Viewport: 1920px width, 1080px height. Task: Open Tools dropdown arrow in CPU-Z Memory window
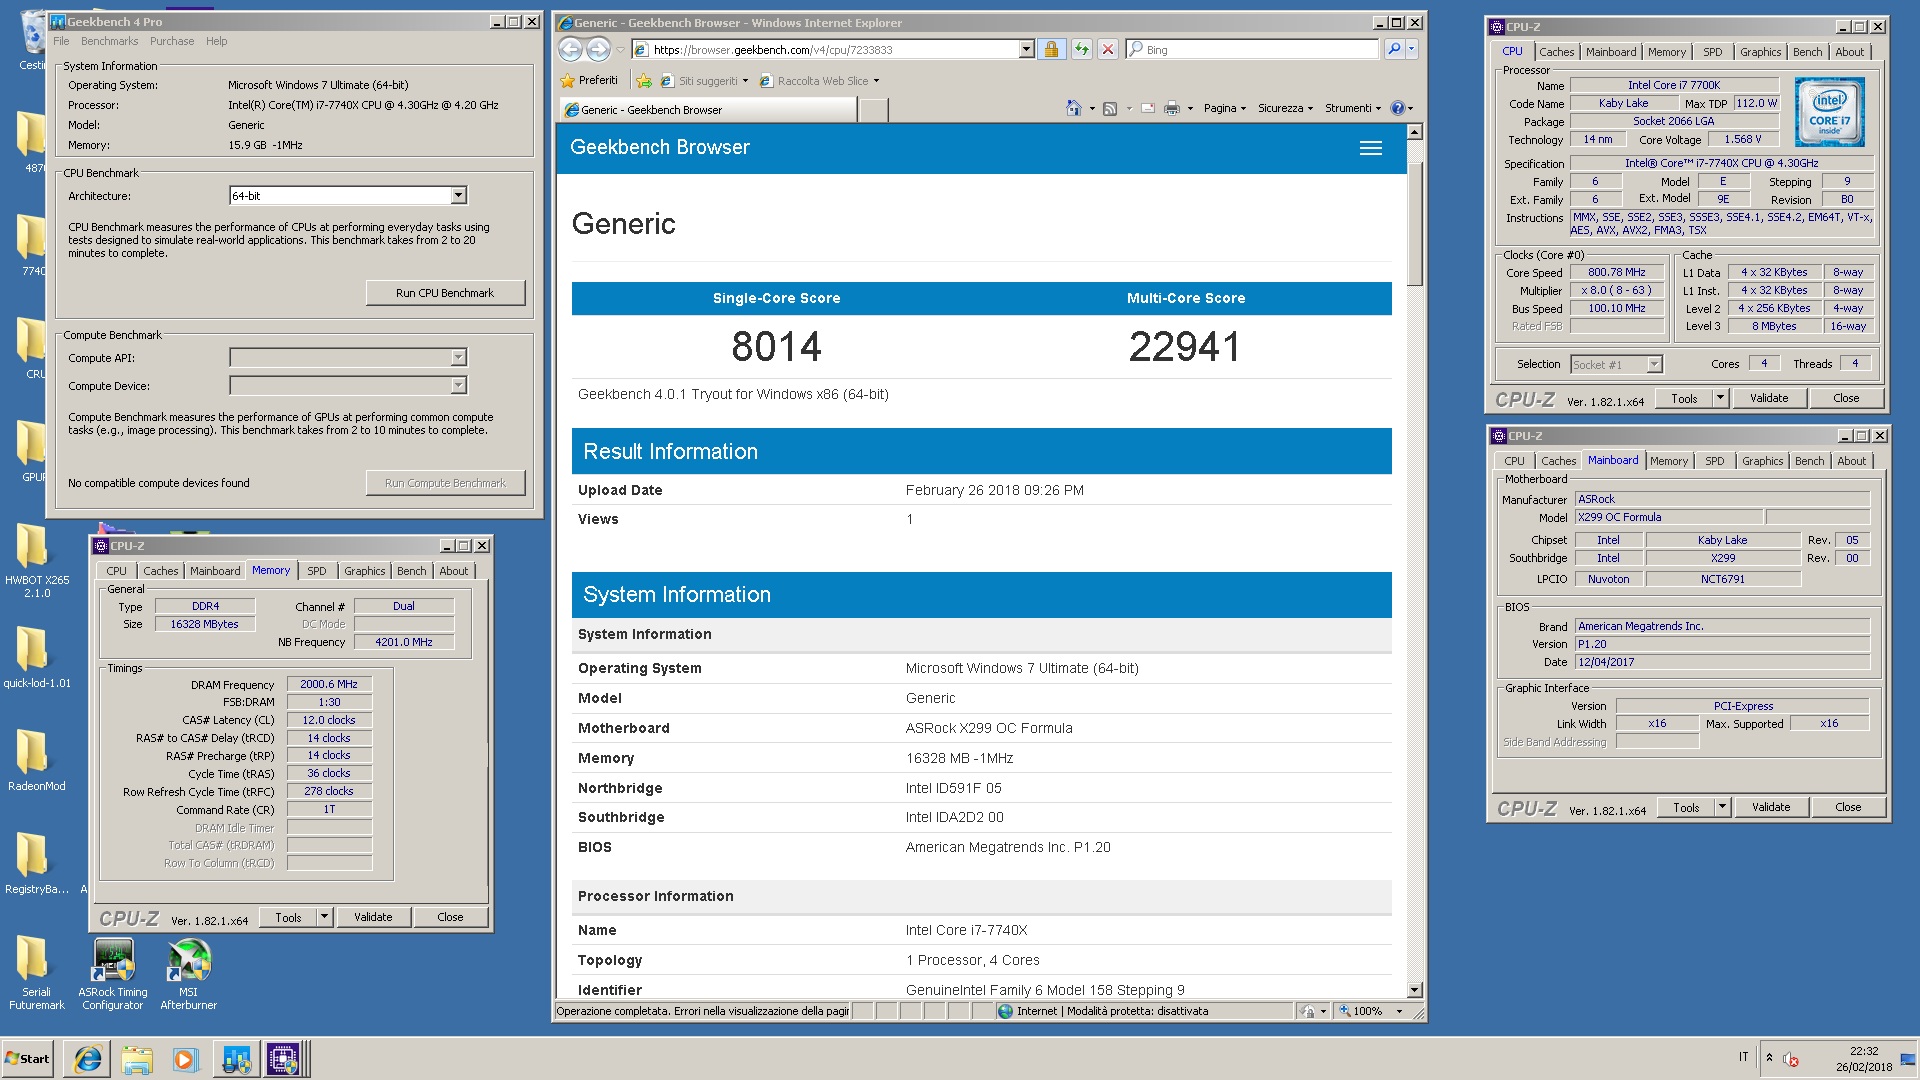pos(324,917)
